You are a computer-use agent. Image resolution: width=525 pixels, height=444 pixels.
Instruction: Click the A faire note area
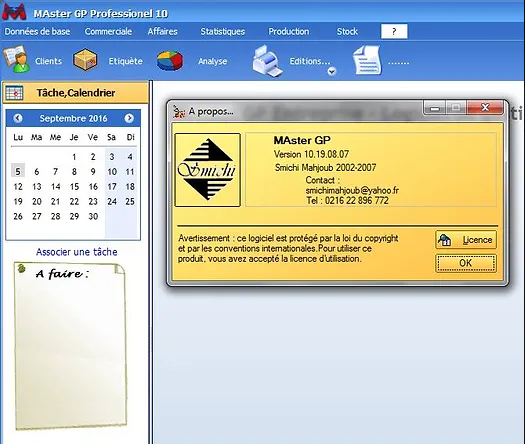tap(71, 346)
